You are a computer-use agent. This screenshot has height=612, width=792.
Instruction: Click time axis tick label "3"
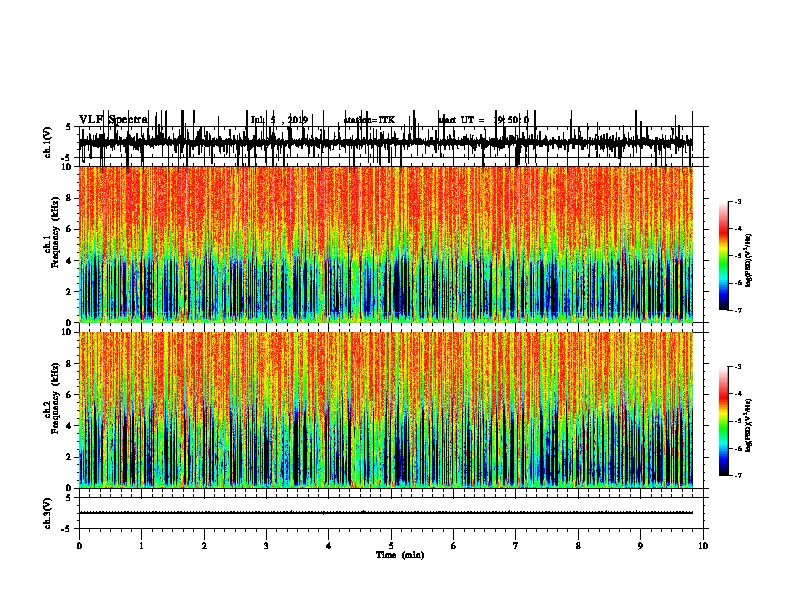[266, 546]
